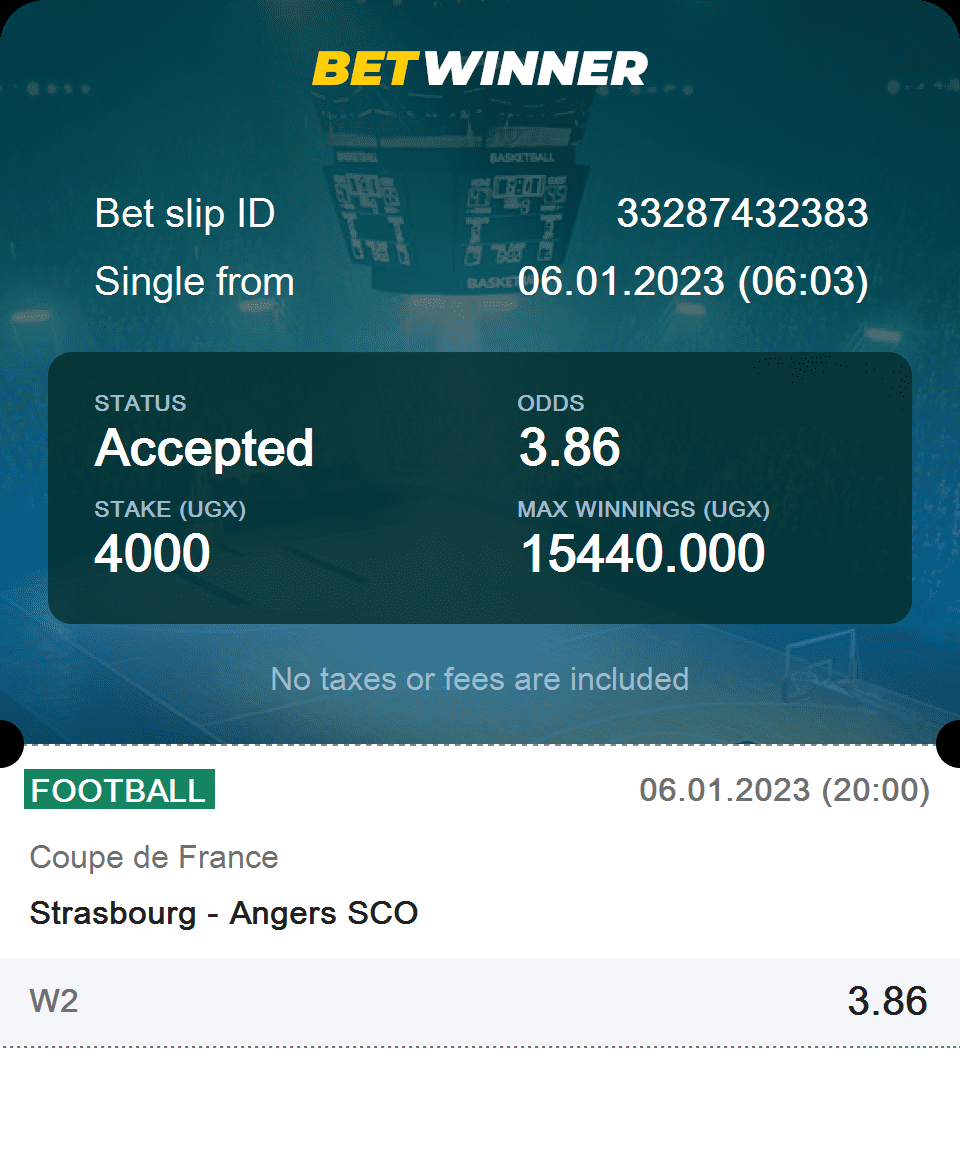Click the bet date 06.01.2023 (06:03)
This screenshot has width=960, height=1160.
coord(693,282)
